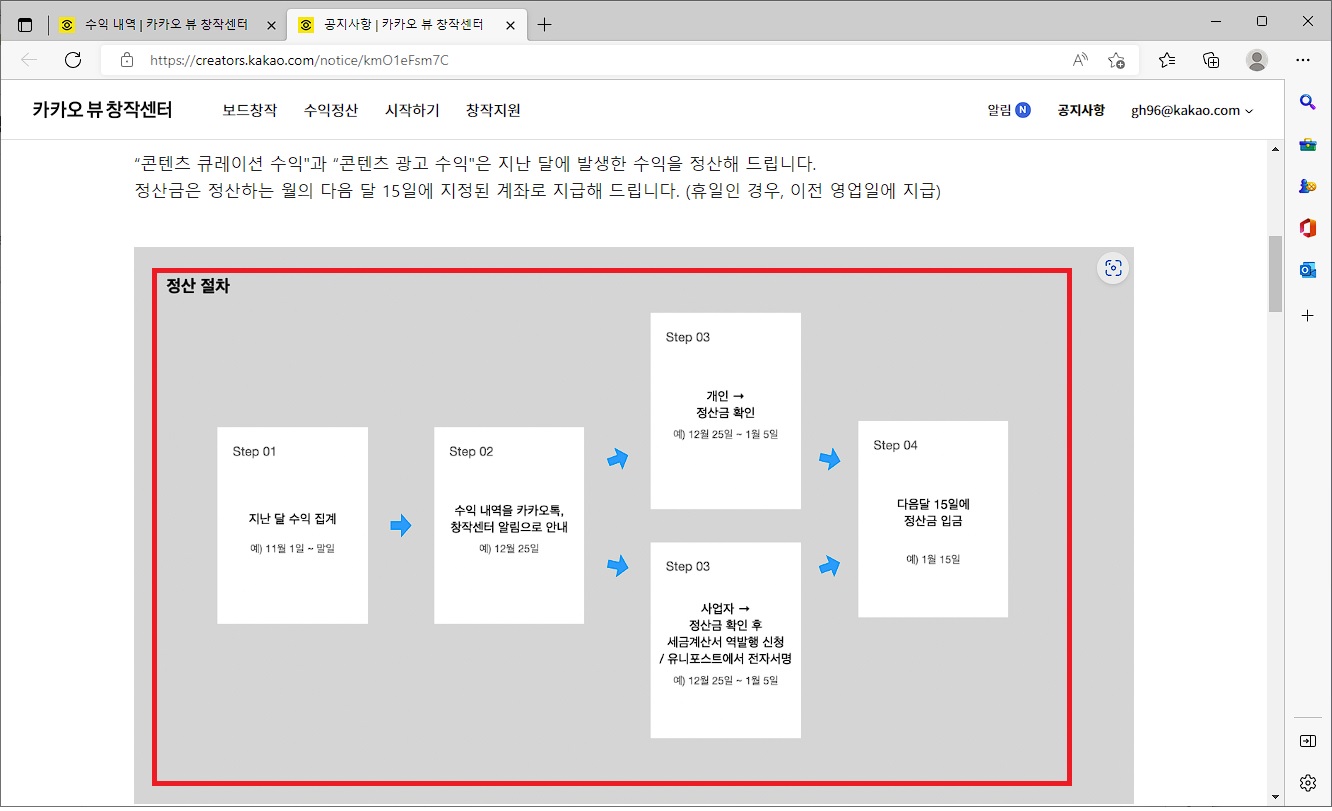Click the 예) 11월 1일 ~ 말일 text
The width and height of the screenshot is (1332, 811).
pos(293,549)
